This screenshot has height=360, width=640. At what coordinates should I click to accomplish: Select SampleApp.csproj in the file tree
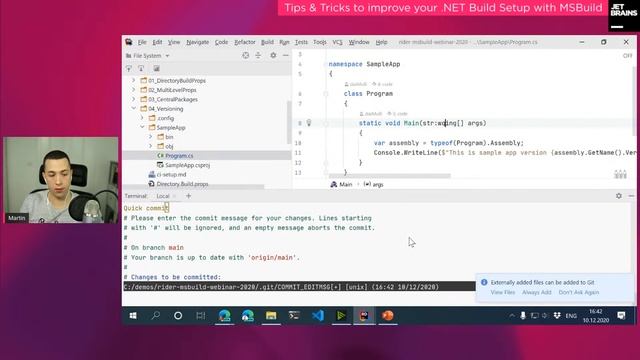[187, 165]
